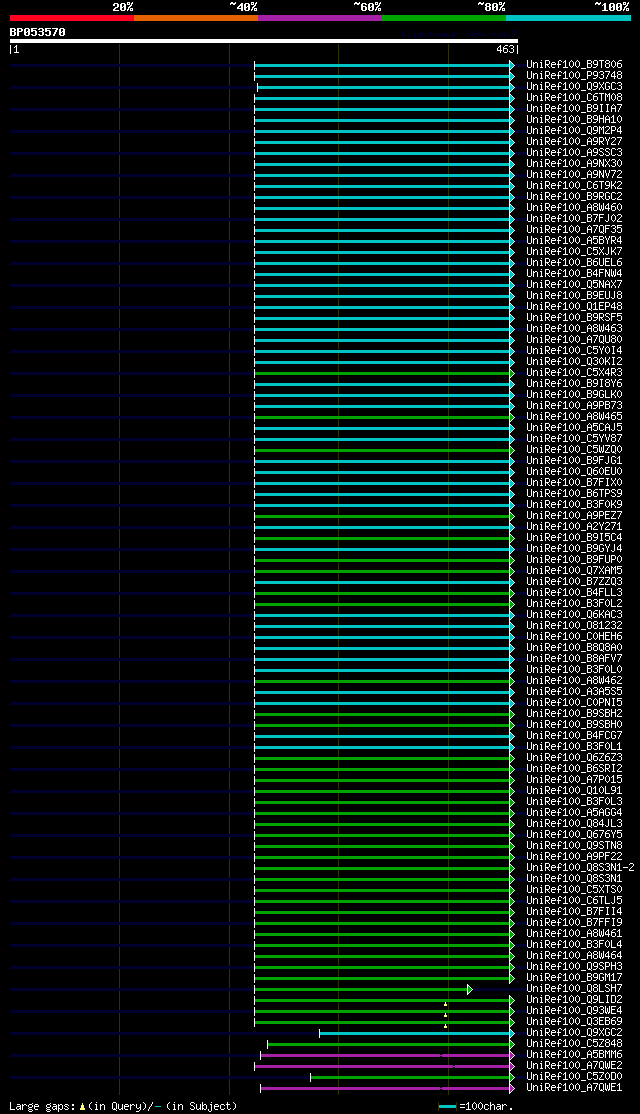Screen dimensions: 640x1114
Task: Select the UniRef100_Q8S3N1-2 hit
Action: point(580,867)
